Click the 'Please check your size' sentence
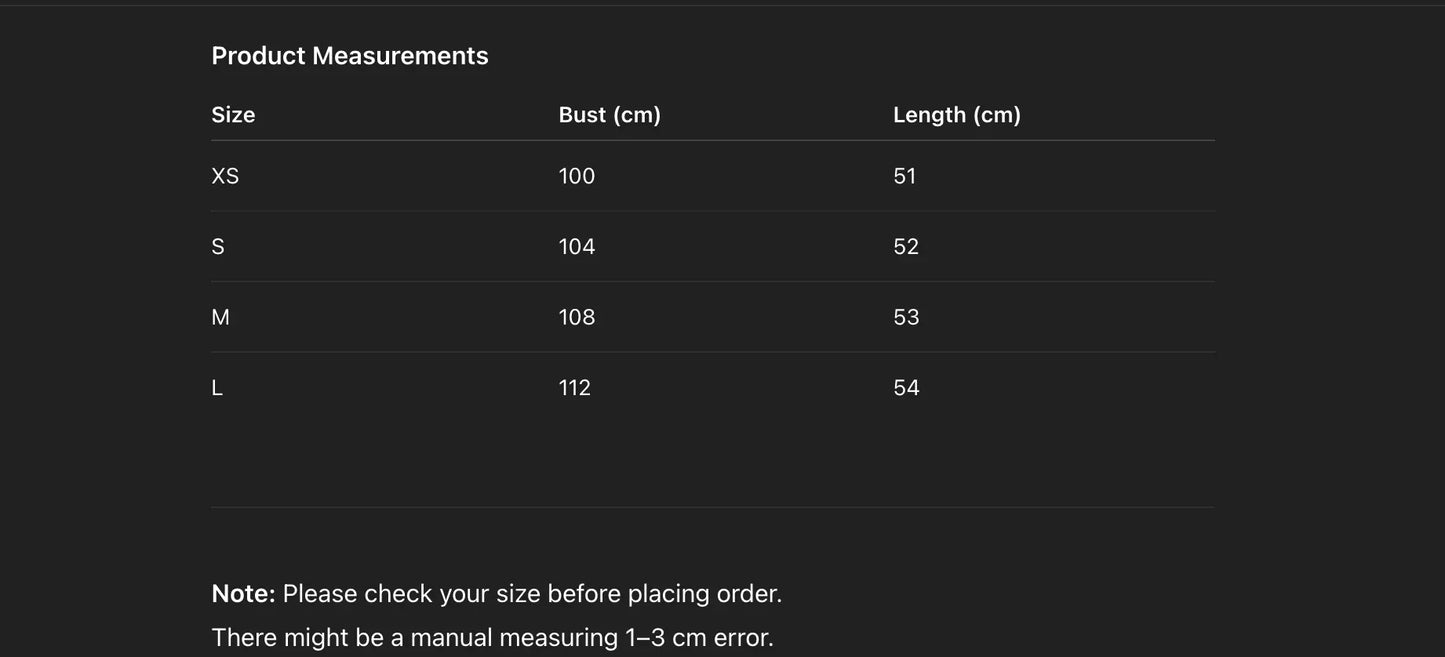 click(x=532, y=594)
